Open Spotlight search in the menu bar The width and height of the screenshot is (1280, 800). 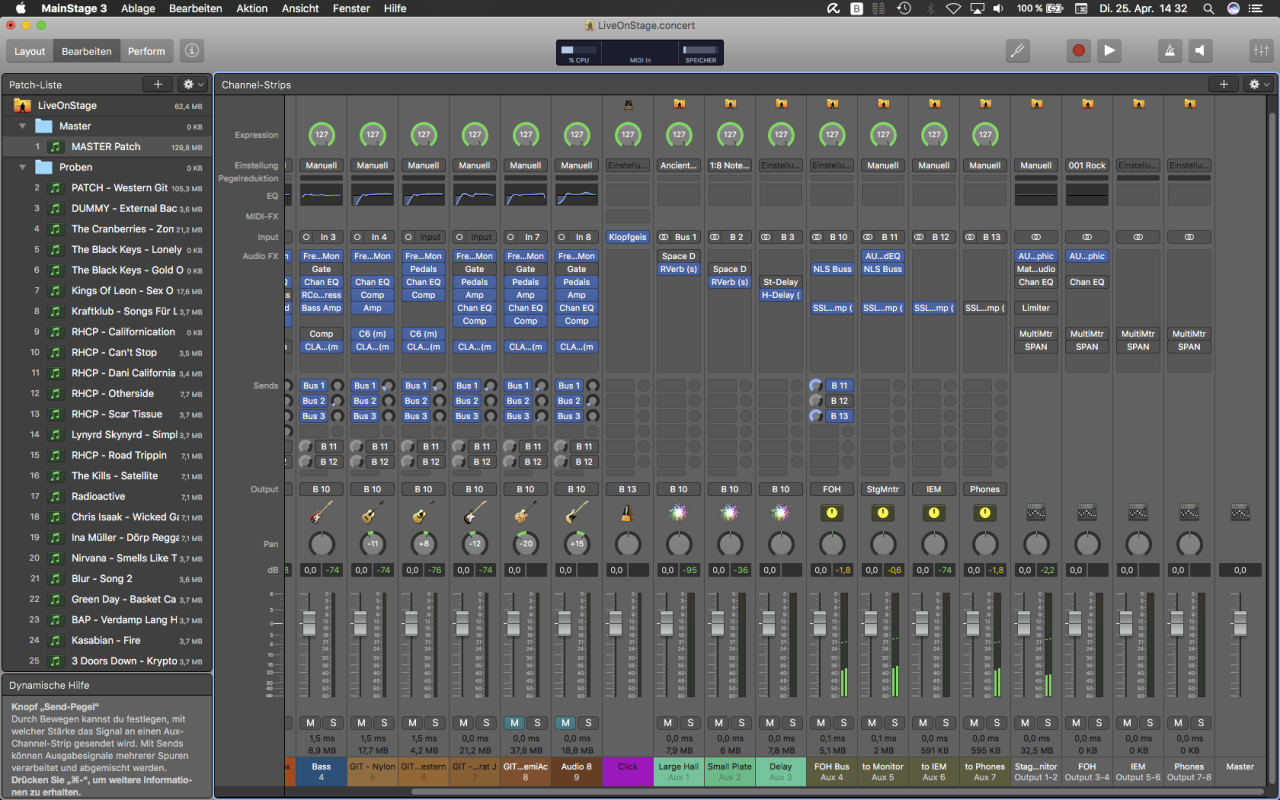(x=1208, y=8)
